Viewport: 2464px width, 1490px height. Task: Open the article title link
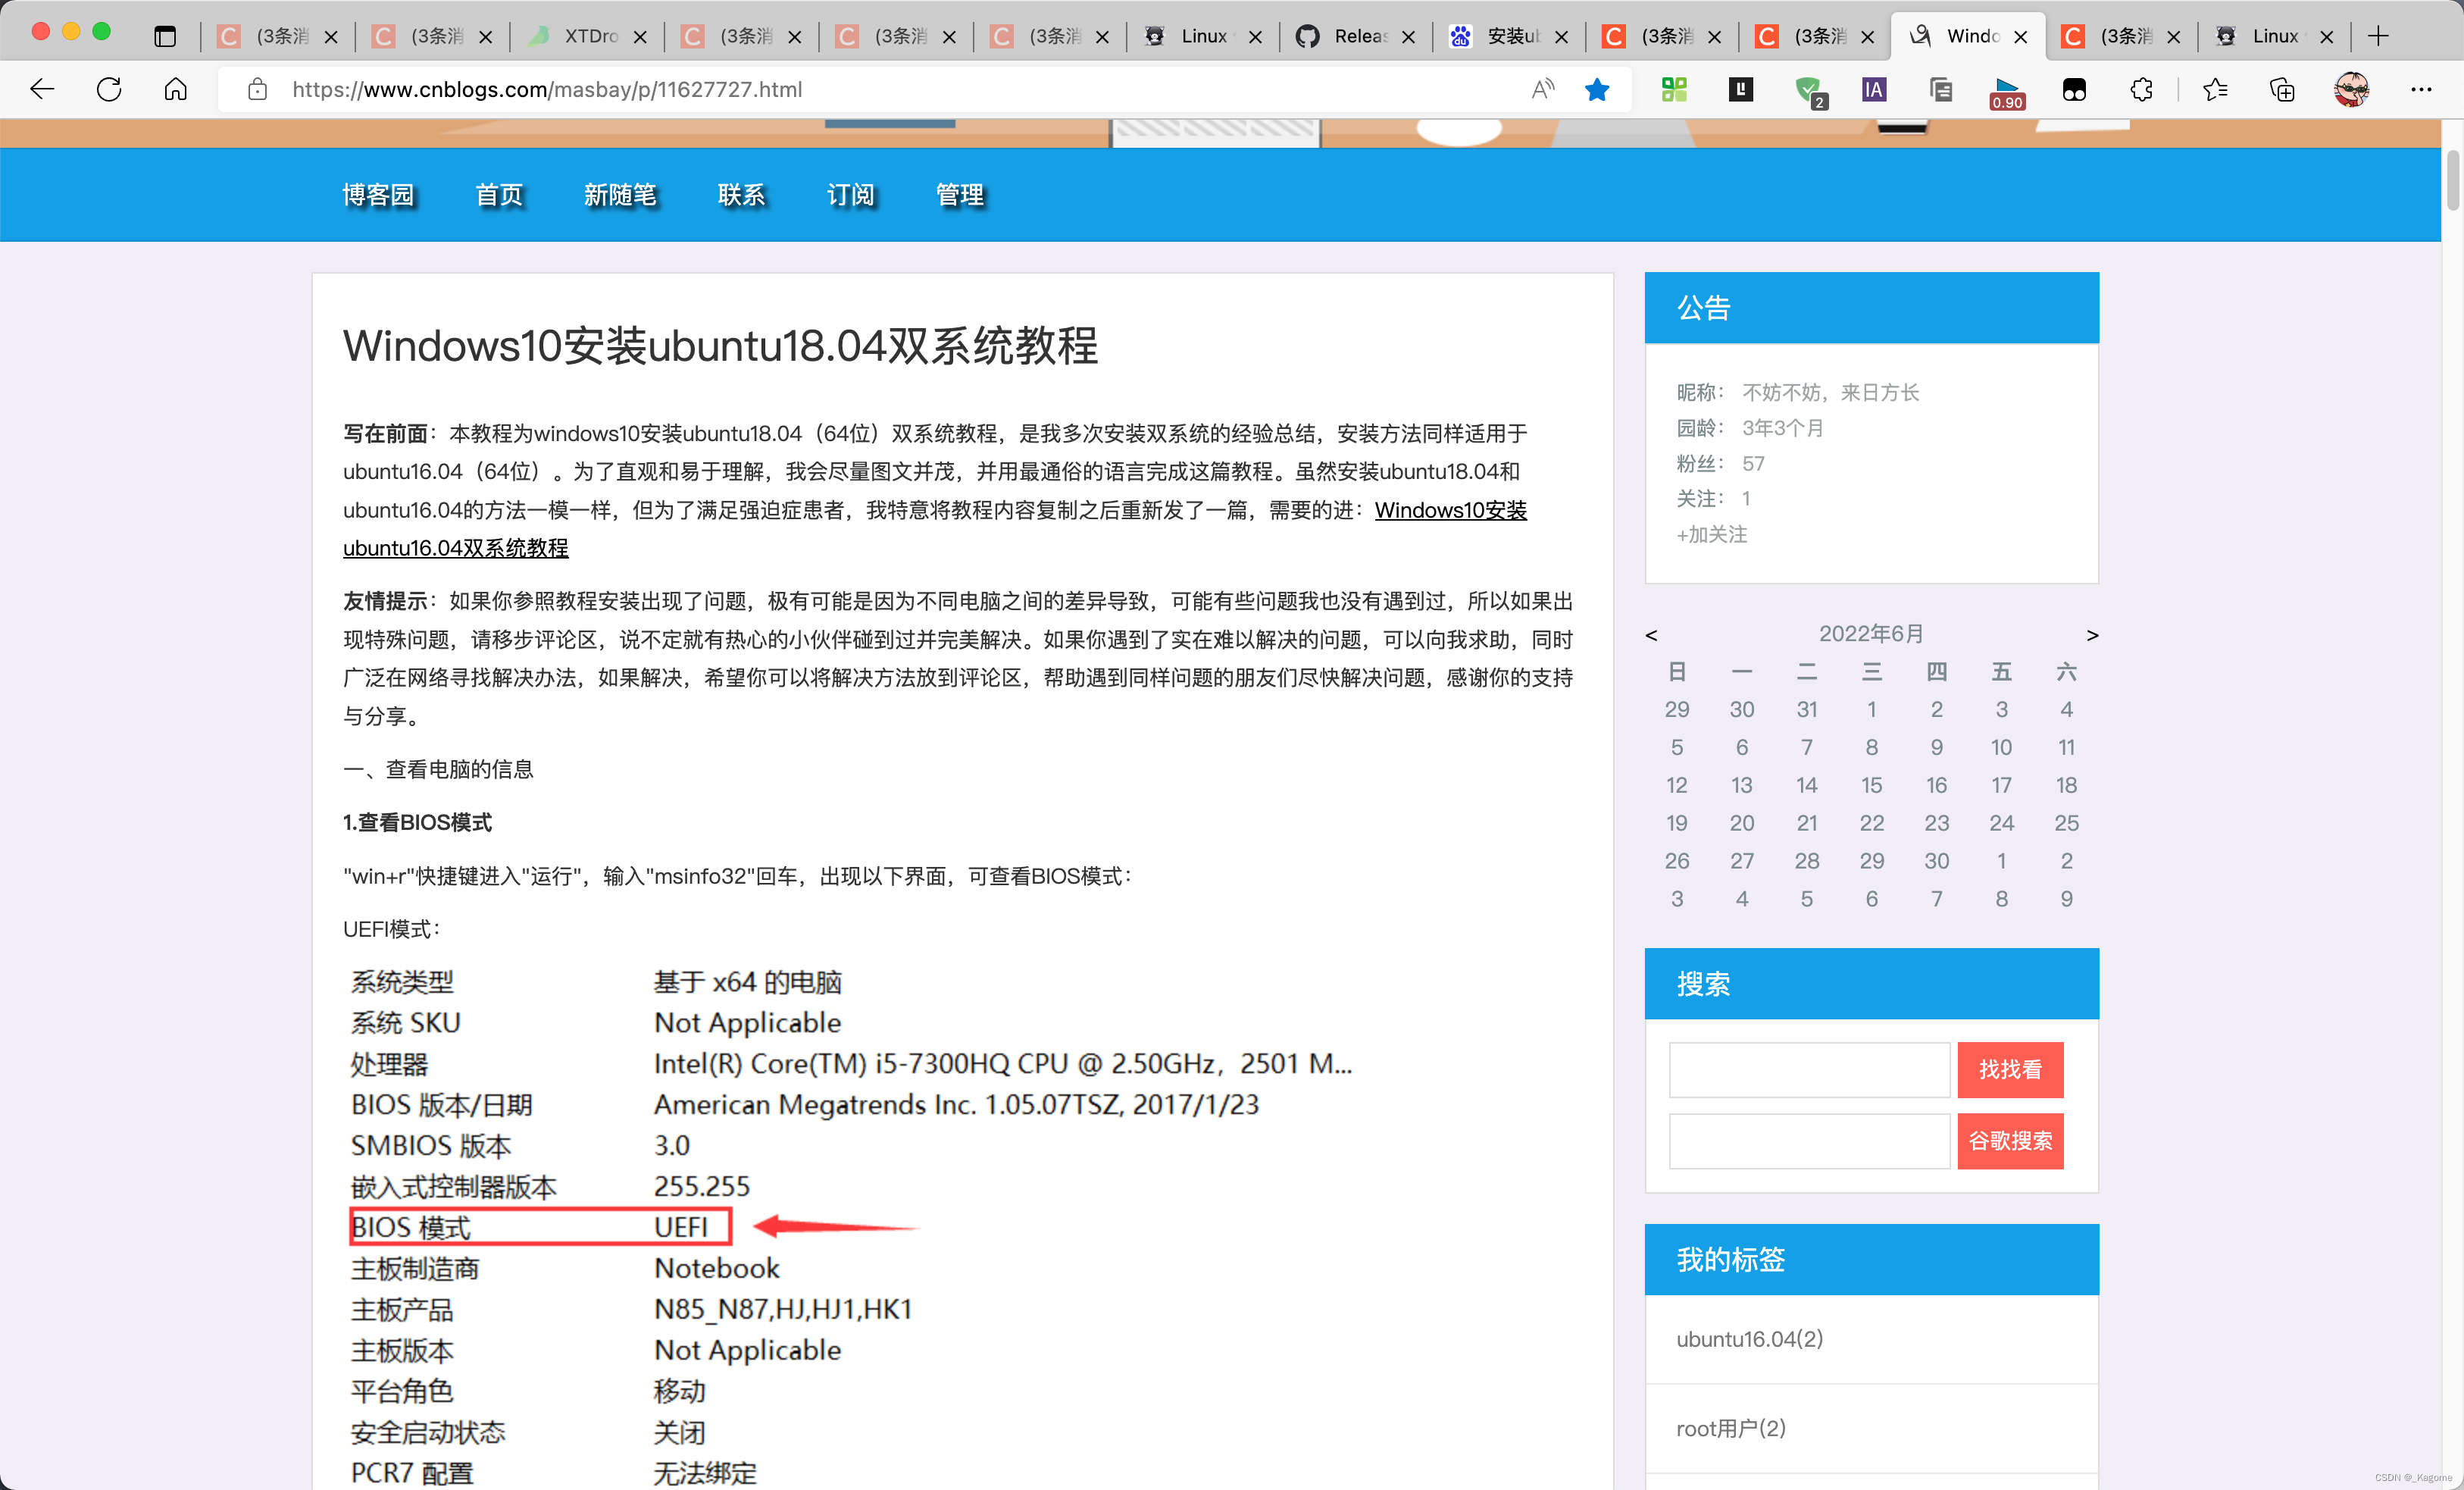coord(720,347)
